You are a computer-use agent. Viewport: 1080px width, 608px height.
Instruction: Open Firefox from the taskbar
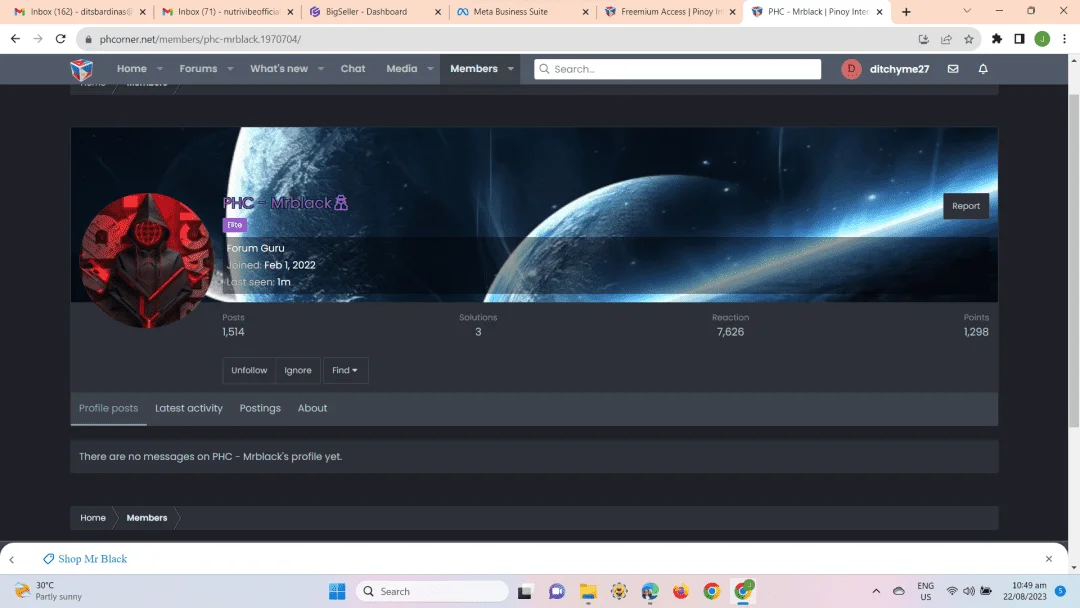[x=681, y=591]
